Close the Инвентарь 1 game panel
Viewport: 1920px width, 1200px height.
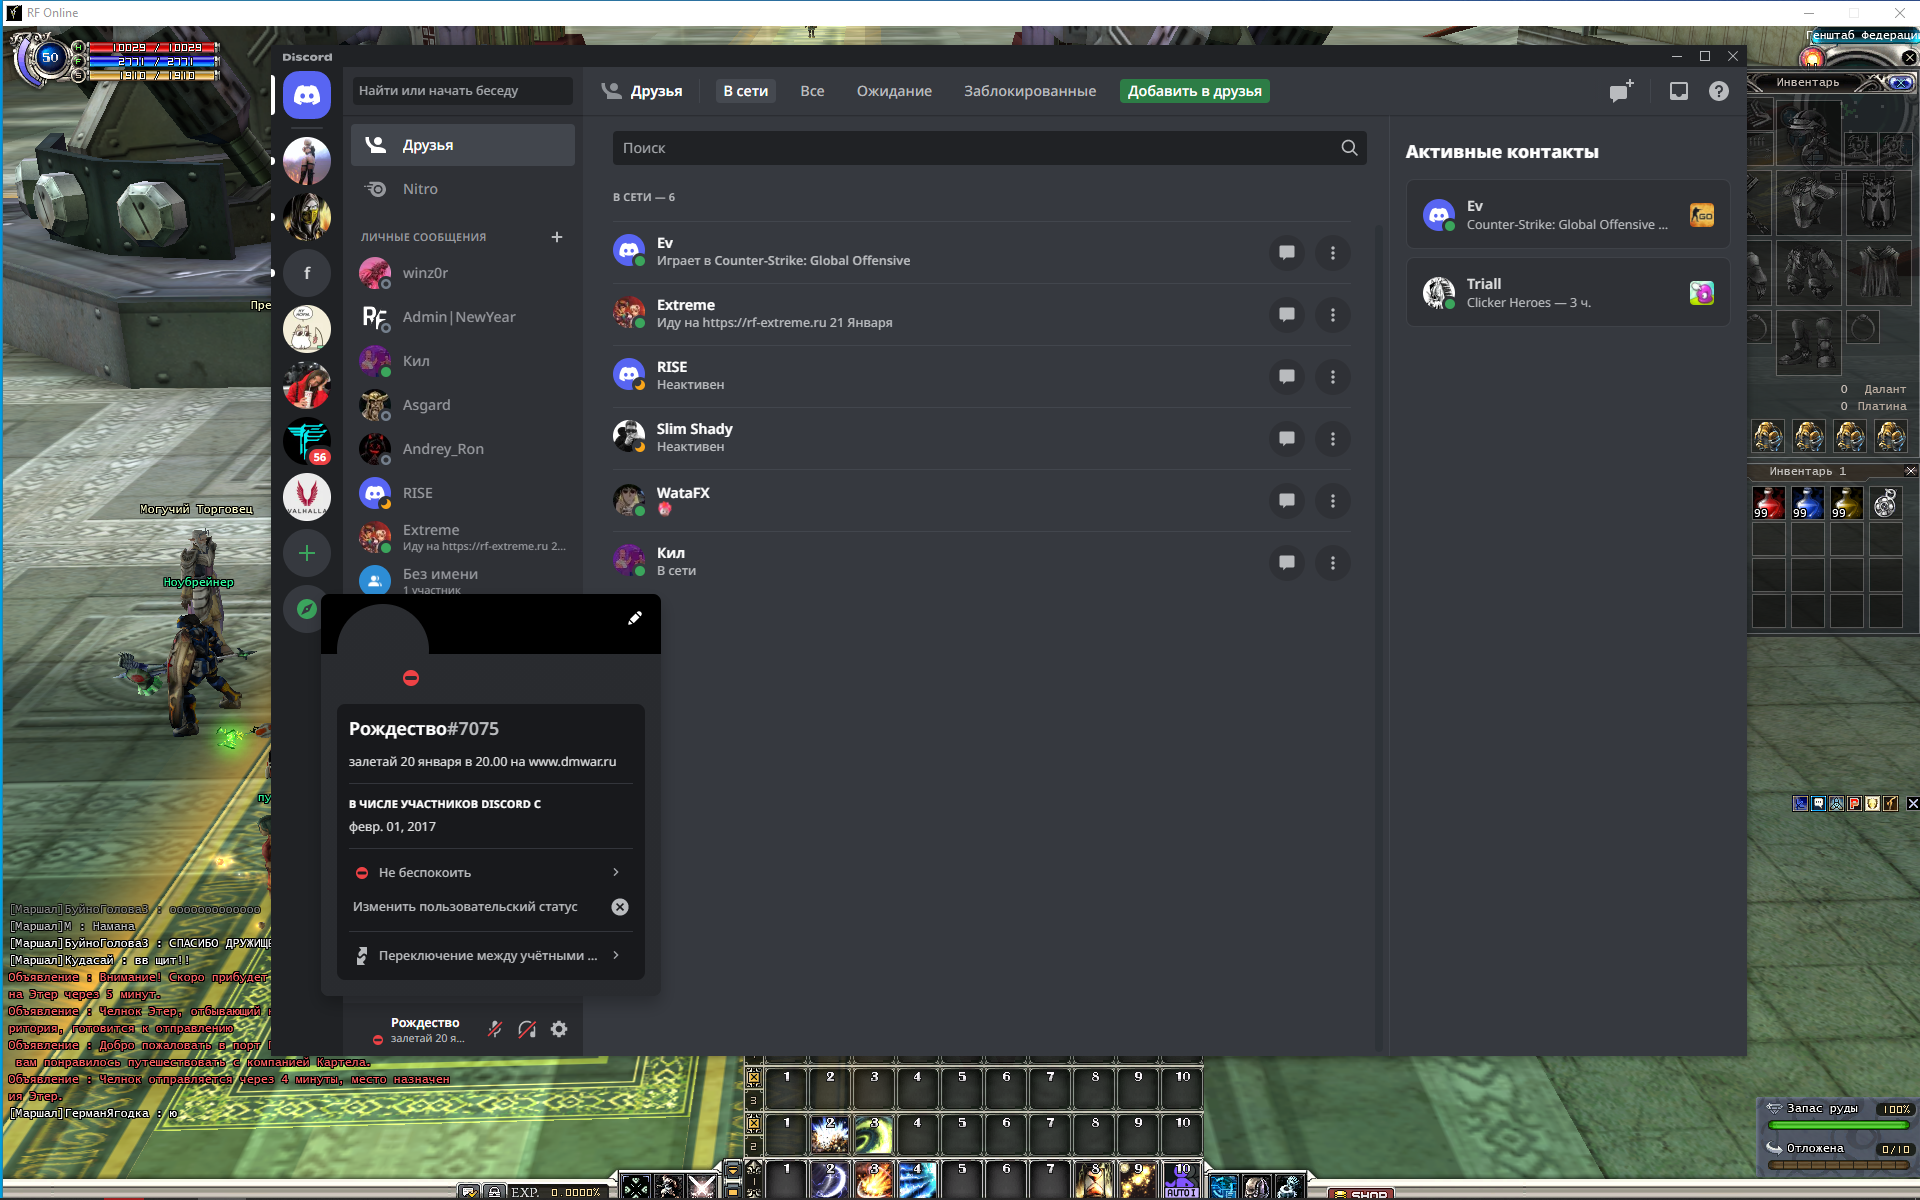click(x=1910, y=471)
